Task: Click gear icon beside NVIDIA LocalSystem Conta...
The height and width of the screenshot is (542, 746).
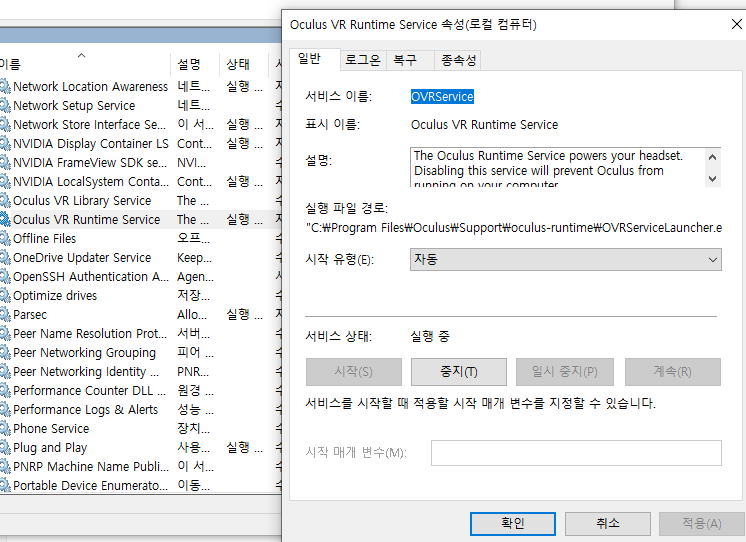Action: click(5, 182)
